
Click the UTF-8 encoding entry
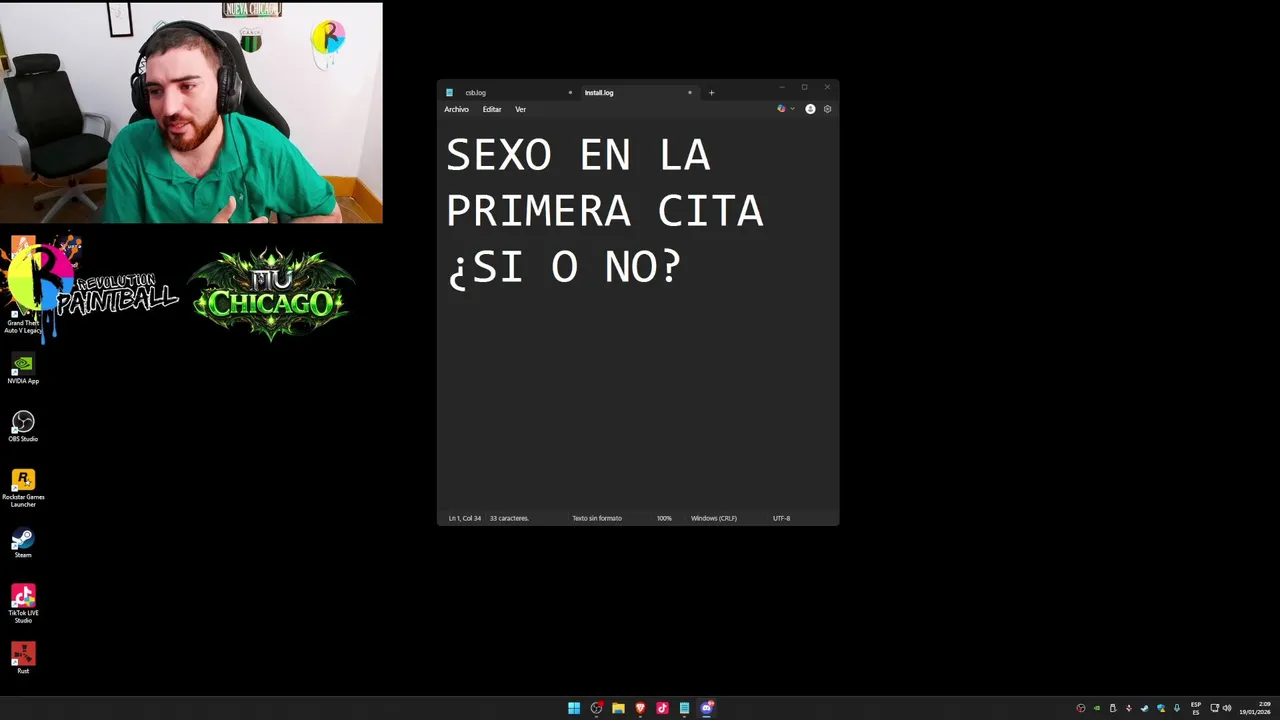click(x=781, y=518)
